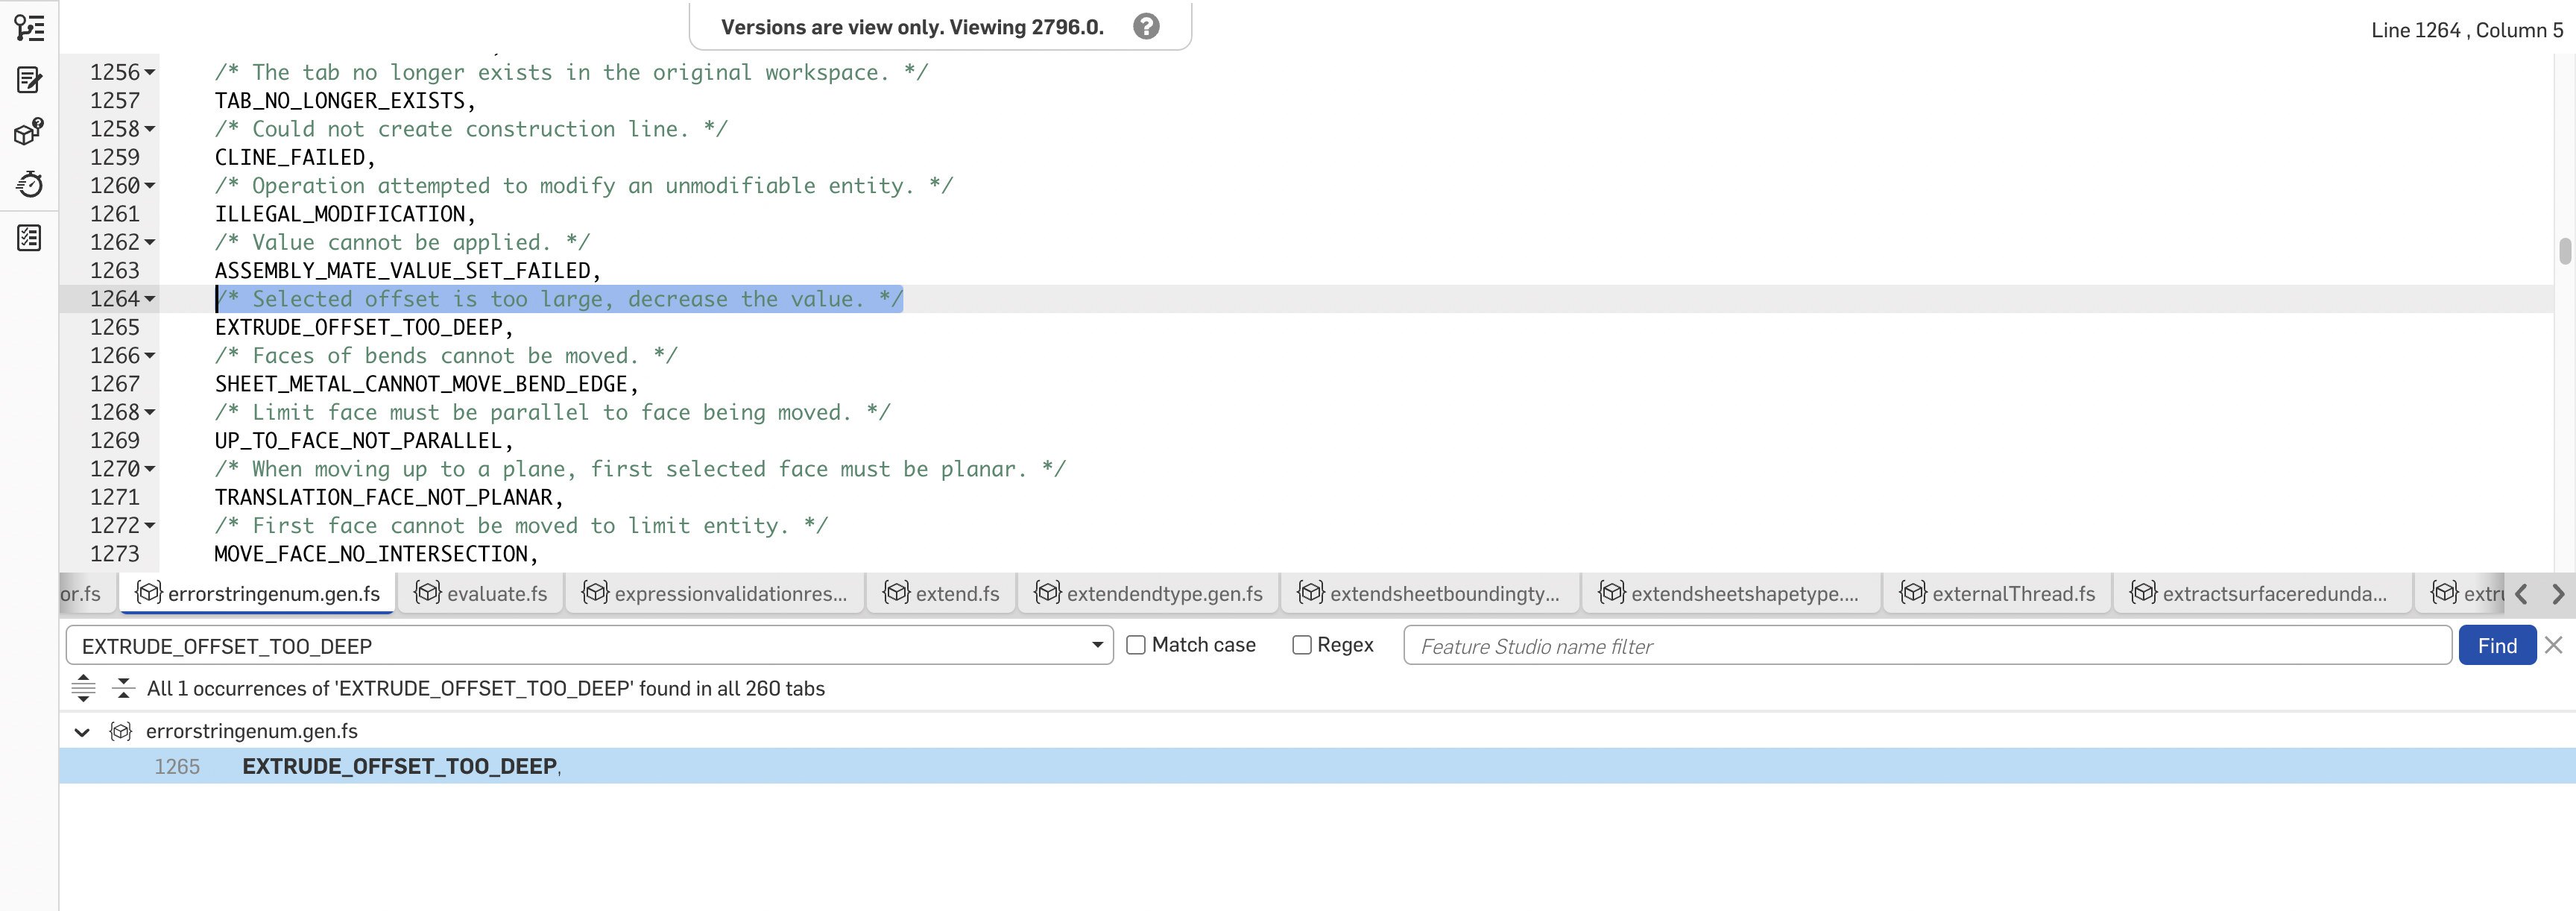Open the stopwatch profiler icon

[29, 184]
